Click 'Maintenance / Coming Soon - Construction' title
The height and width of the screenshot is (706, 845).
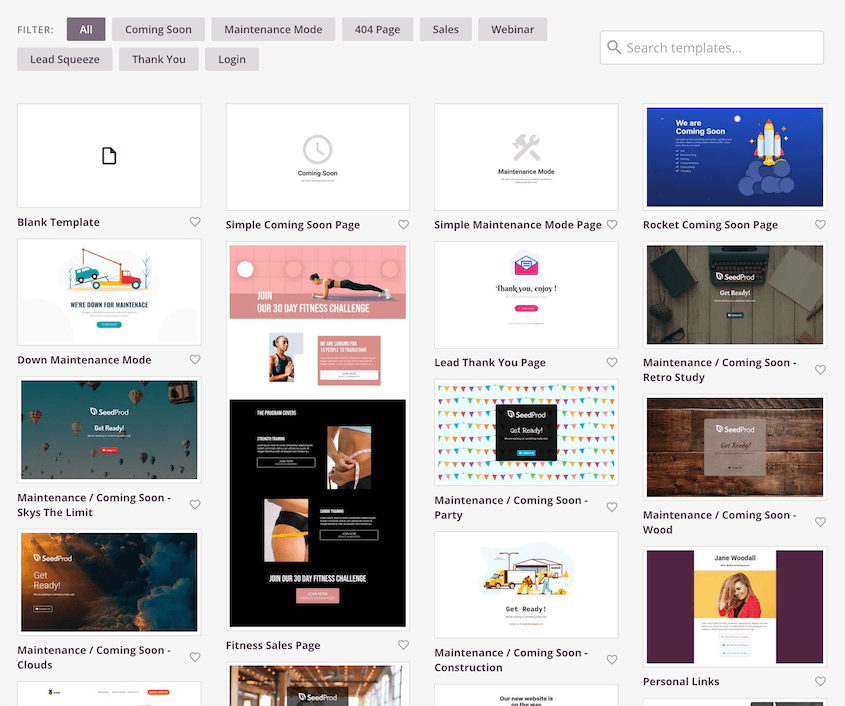pyautogui.click(x=511, y=660)
